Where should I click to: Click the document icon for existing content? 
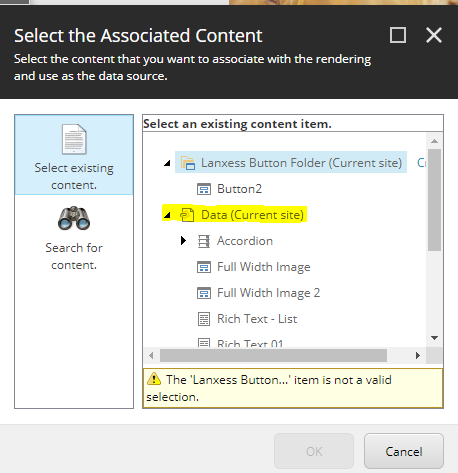pos(74,139)
